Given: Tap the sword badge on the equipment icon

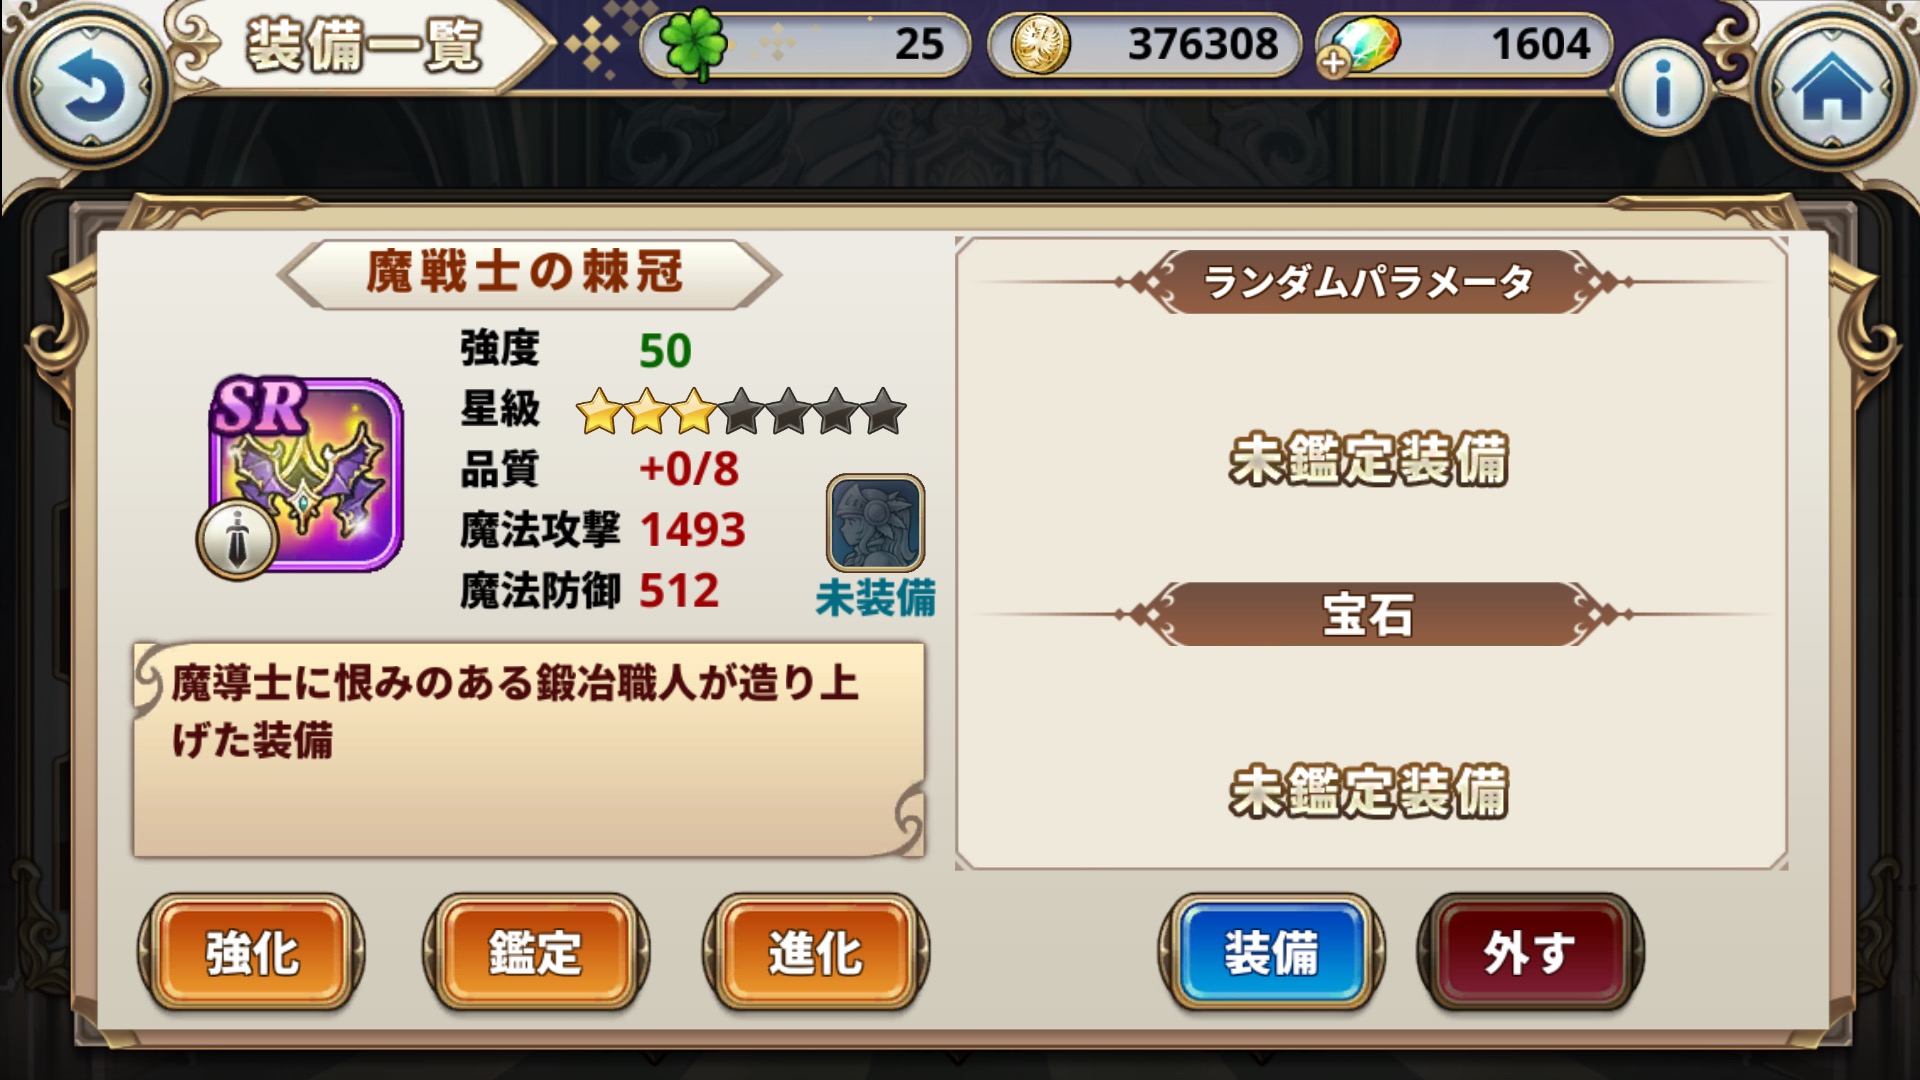Looking at the screenshot, I should coord(237,540).
